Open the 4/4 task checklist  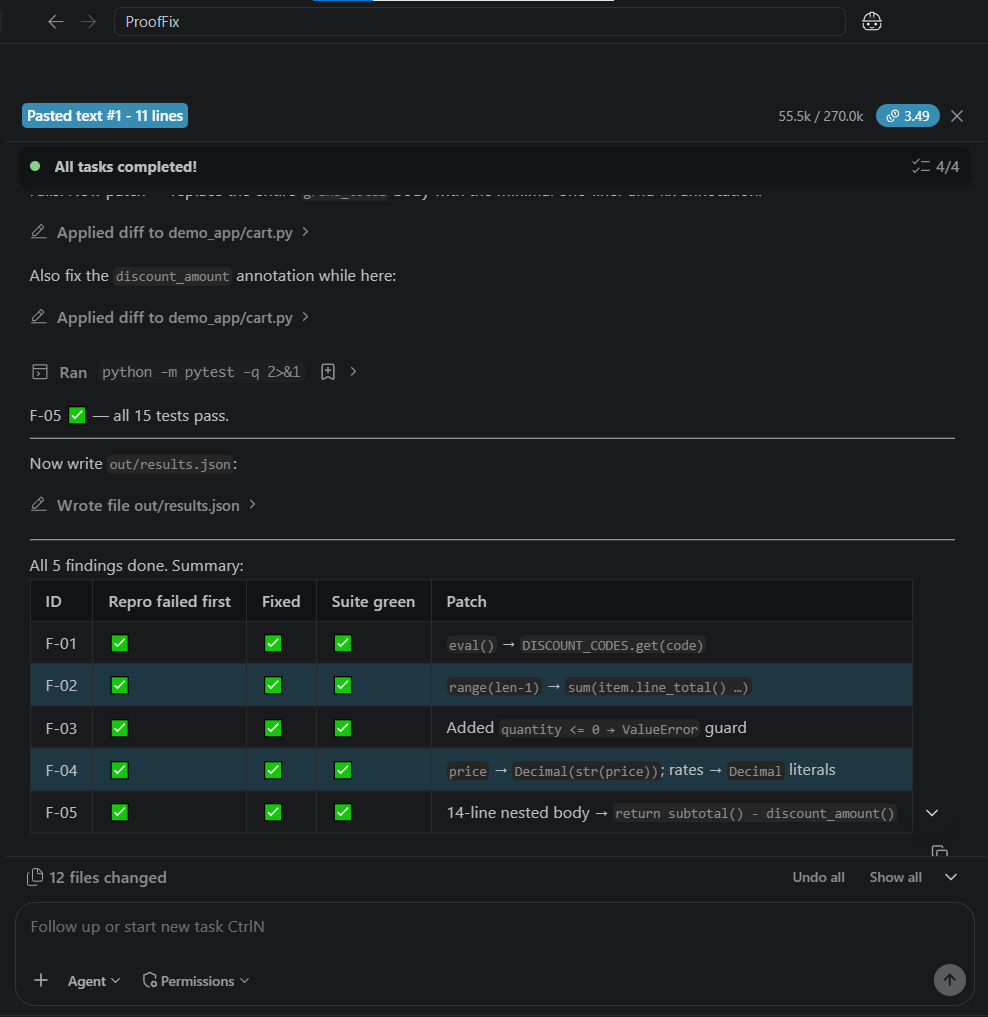(x=935, y=167)
